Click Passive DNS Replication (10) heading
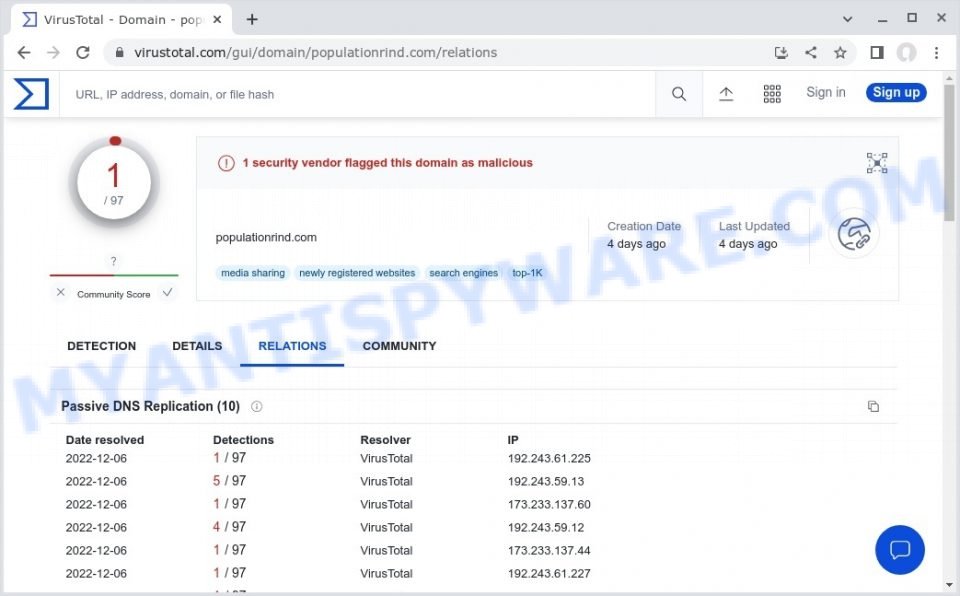Viewport: 960px width, 596px height. pos(151,406)
